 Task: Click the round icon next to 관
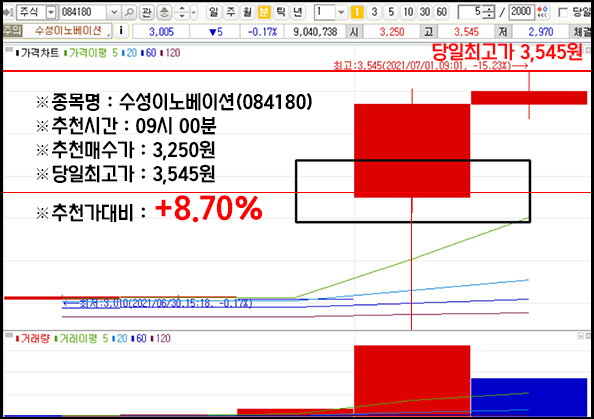tap(164, 13)
